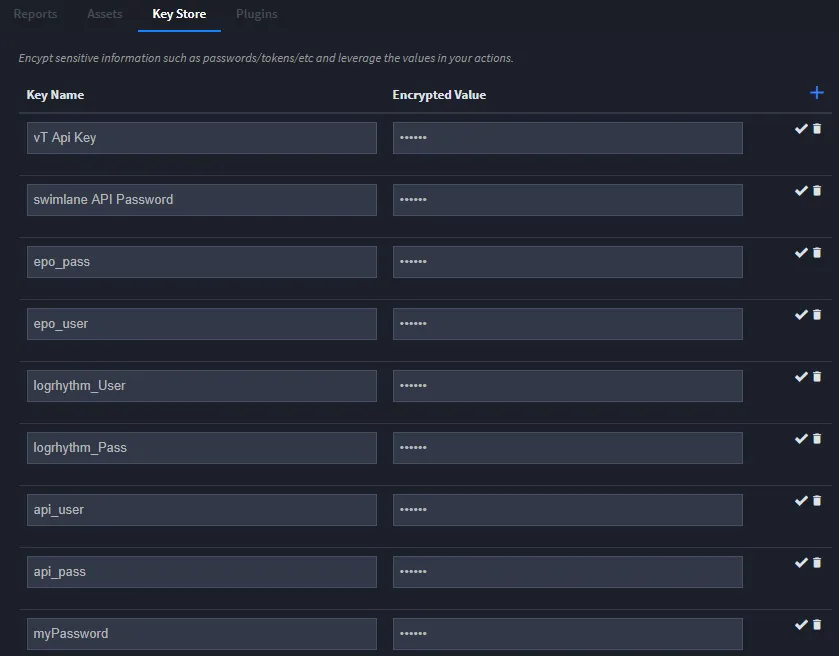Focus the api_user key name field
The height and width of the screenshot is (656, 839).
click(x=202, y=510)
